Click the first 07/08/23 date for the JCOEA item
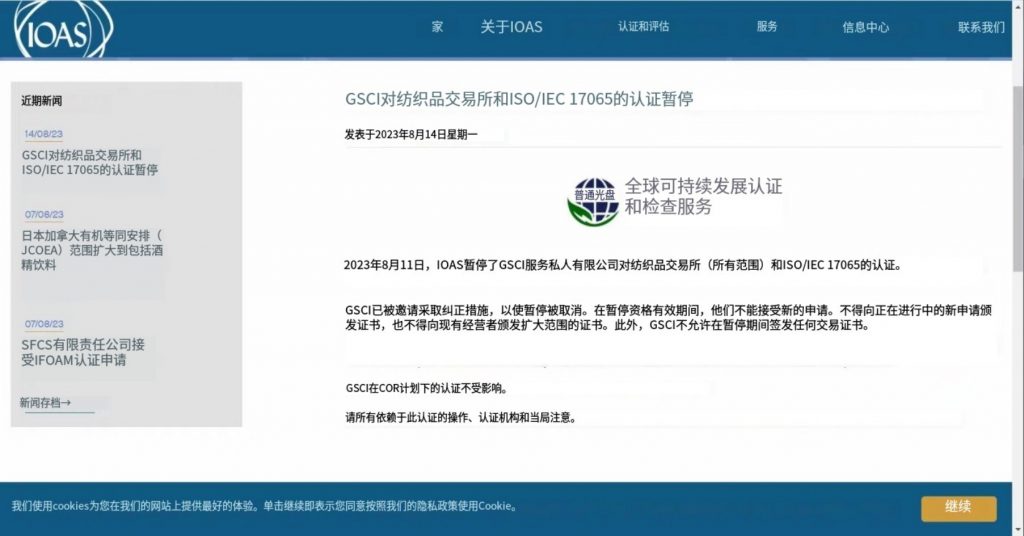This screenshot has width=1024, height=536. pyautogui.click(x=44, y=214)
